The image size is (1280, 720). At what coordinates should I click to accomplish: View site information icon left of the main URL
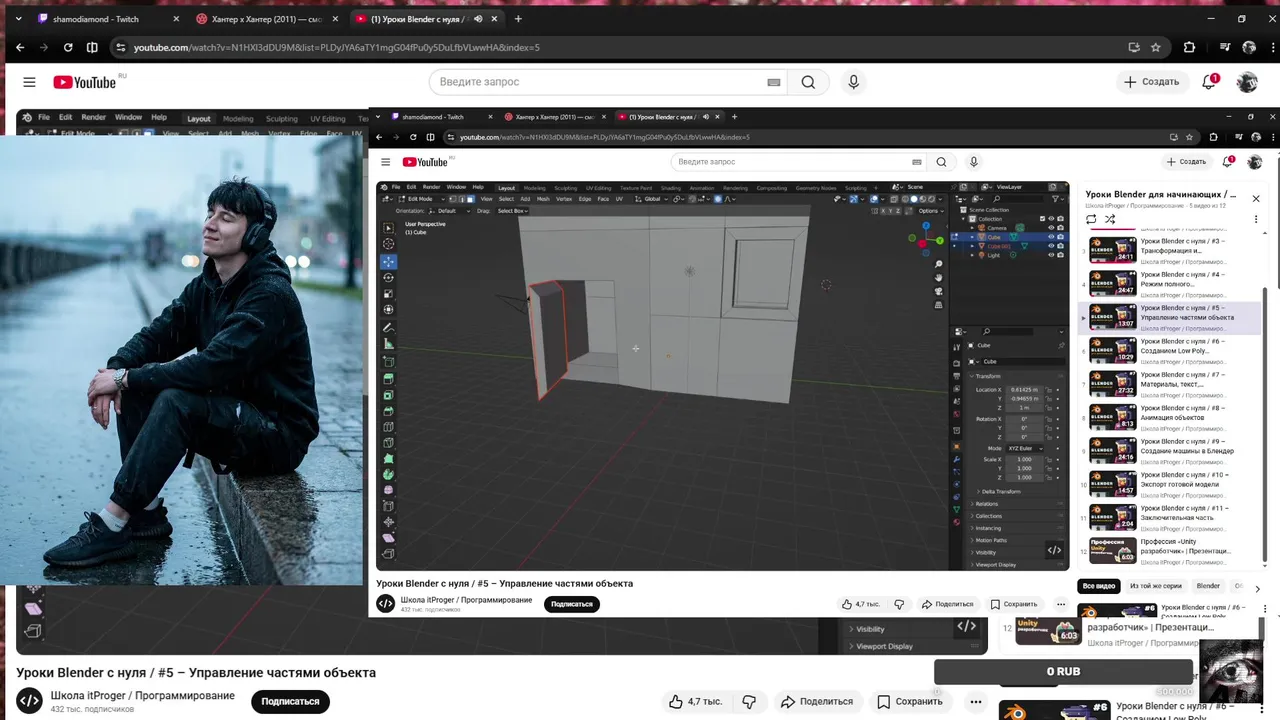[121, 47]
